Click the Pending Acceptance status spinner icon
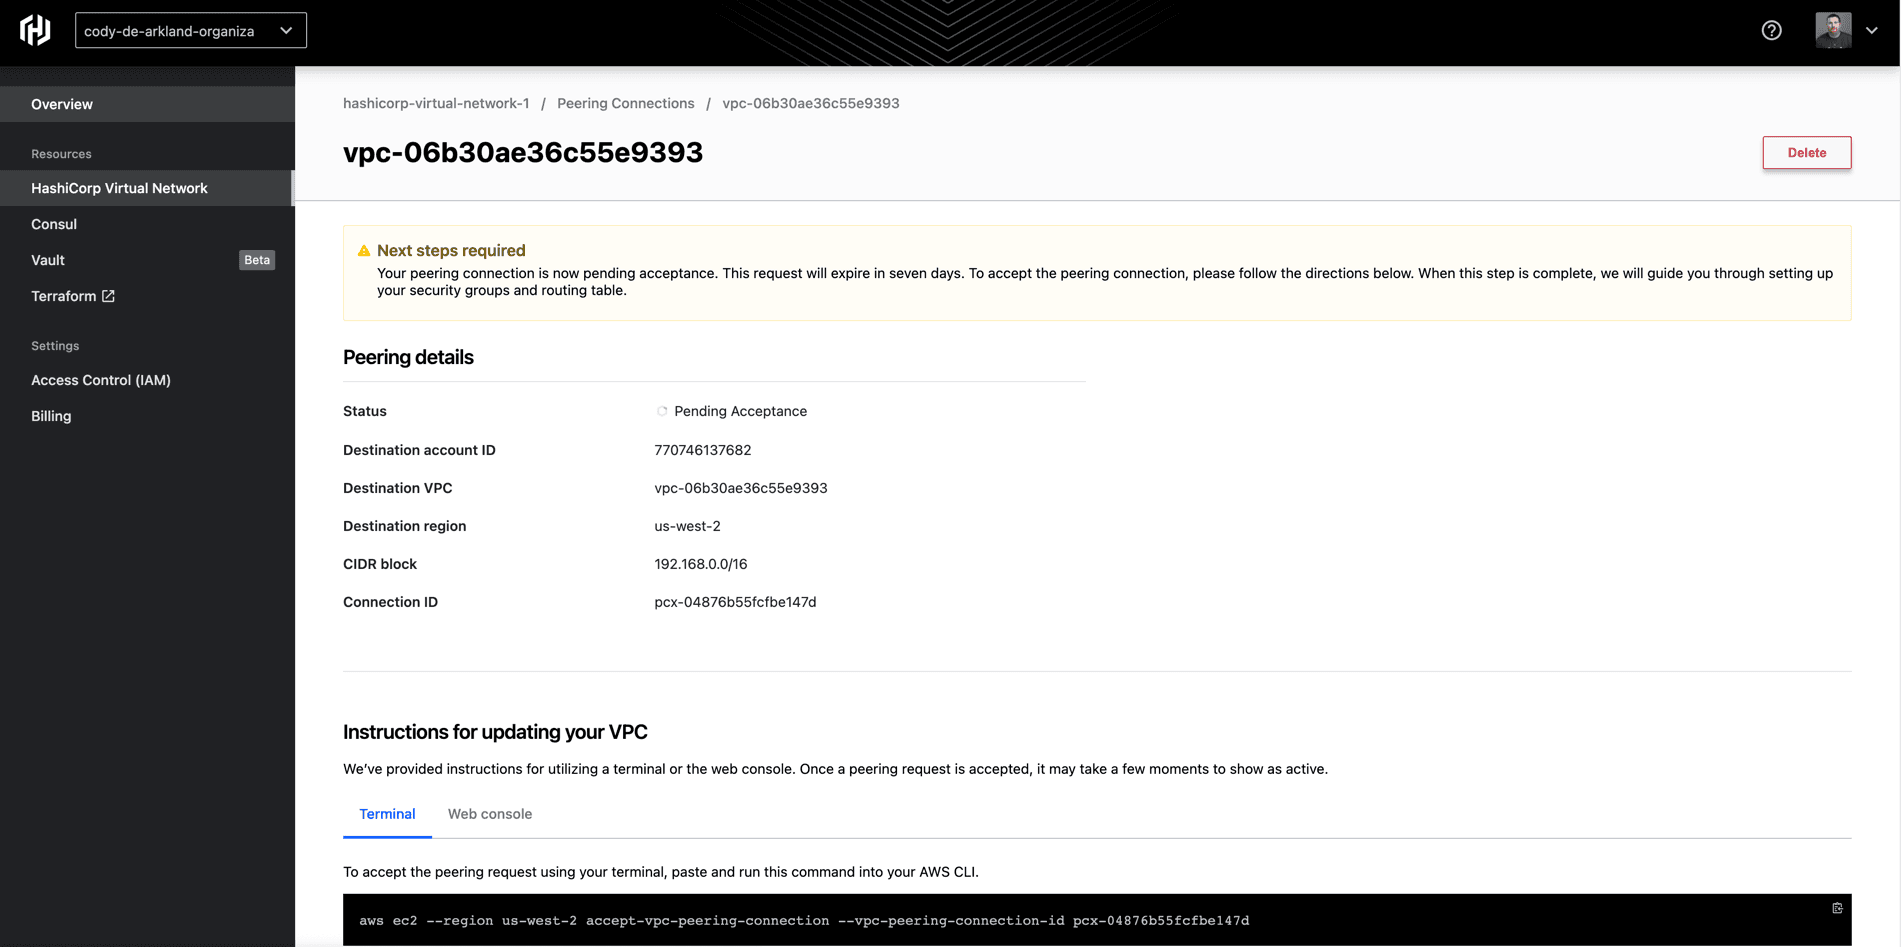 click(662, 411)
